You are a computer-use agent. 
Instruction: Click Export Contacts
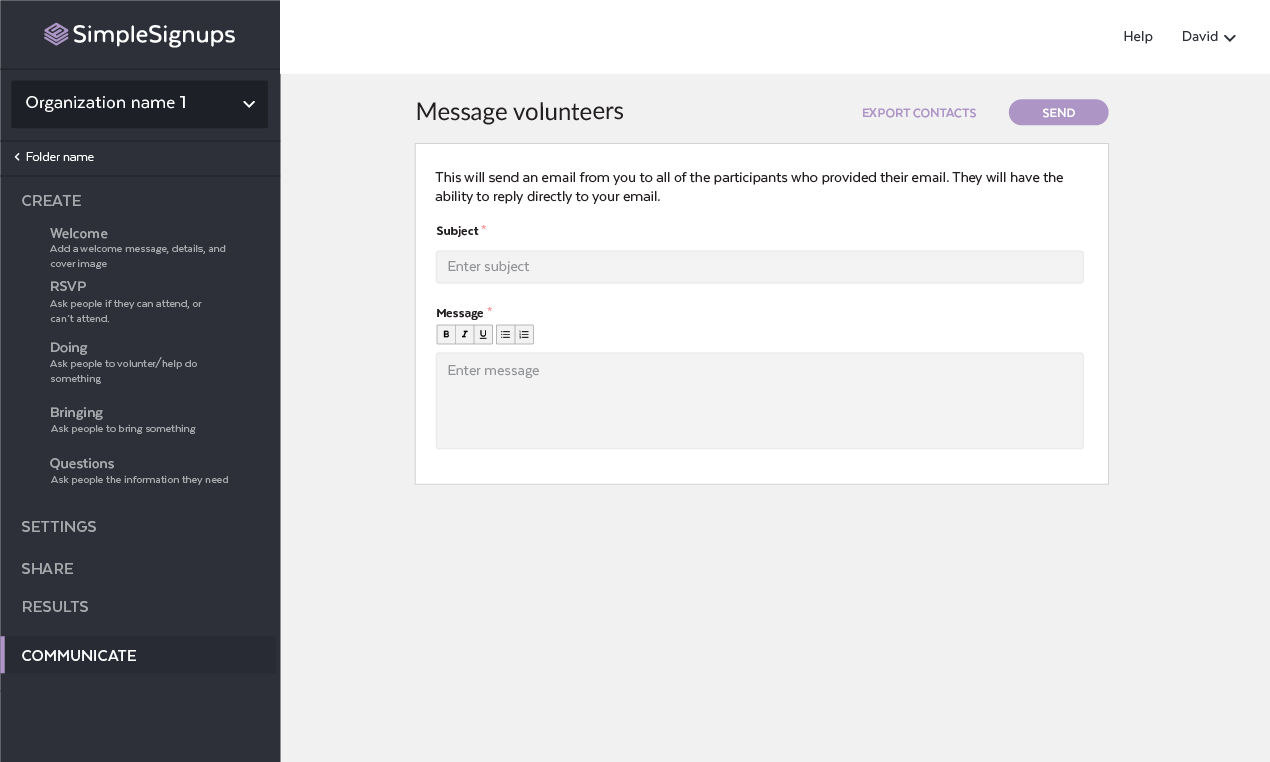[919, 113]
